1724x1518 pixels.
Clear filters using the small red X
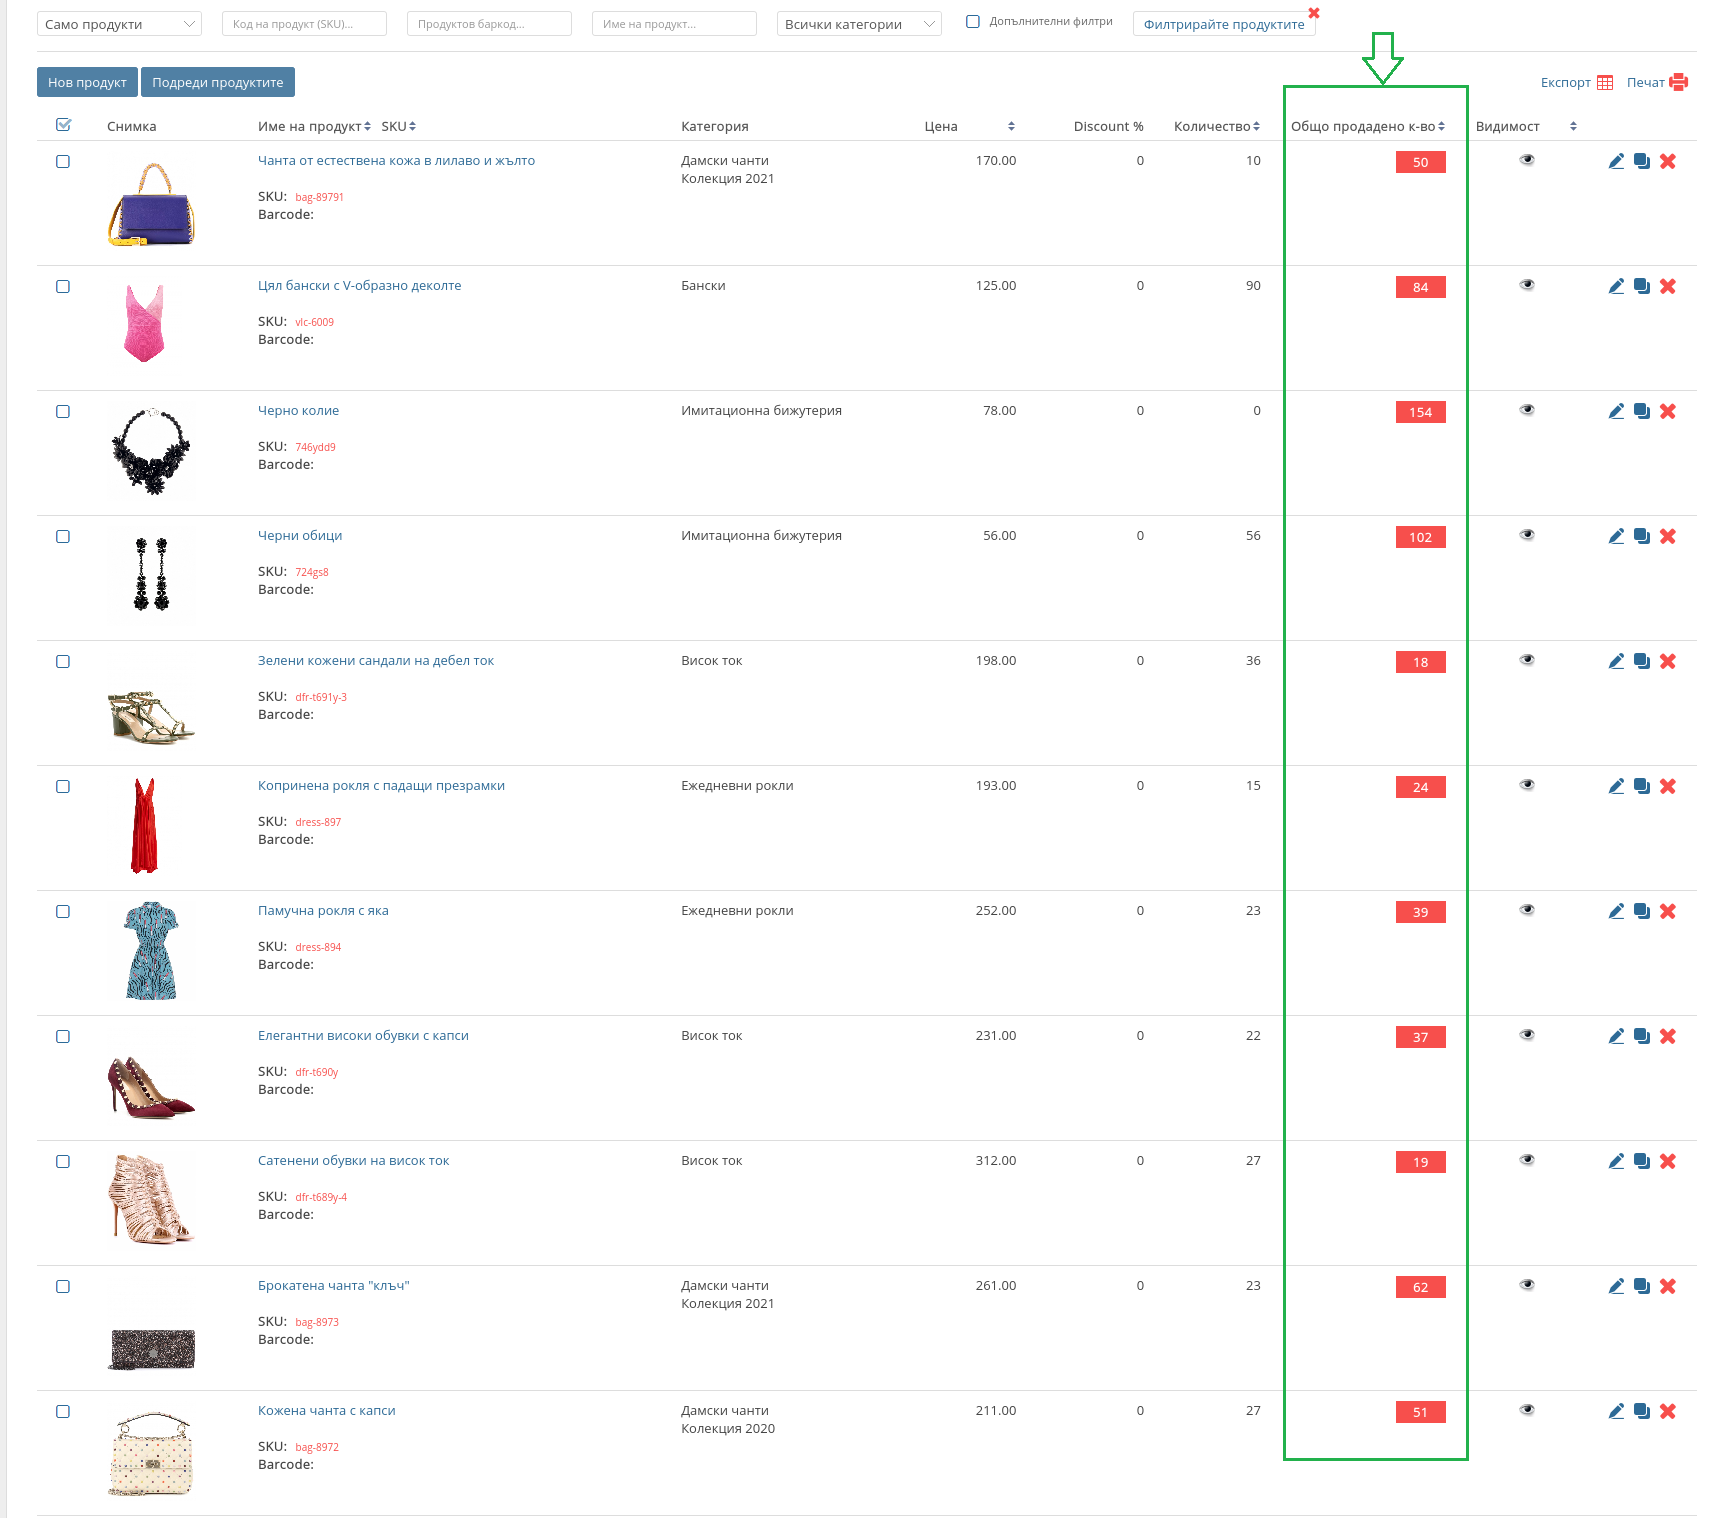pyautogui.click(x=1314, y=13)
